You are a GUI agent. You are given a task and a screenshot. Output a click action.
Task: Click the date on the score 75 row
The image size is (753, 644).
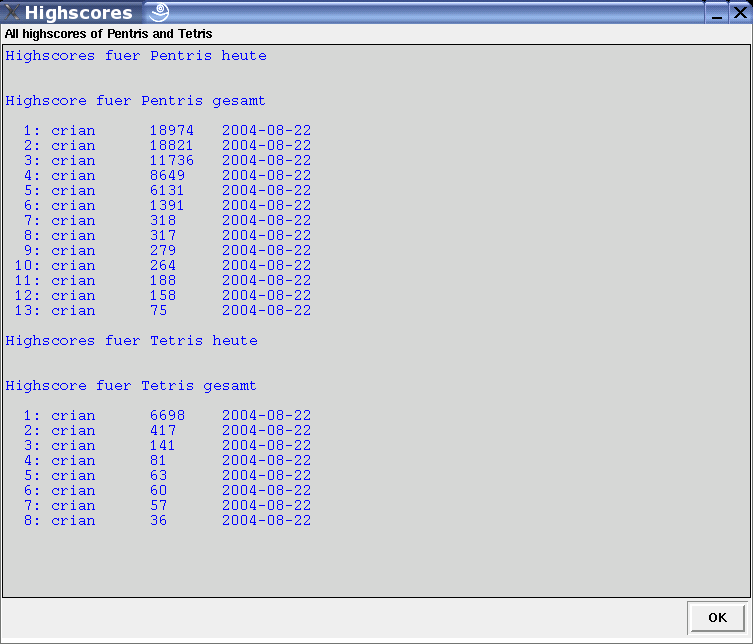(x=267, y=310)
